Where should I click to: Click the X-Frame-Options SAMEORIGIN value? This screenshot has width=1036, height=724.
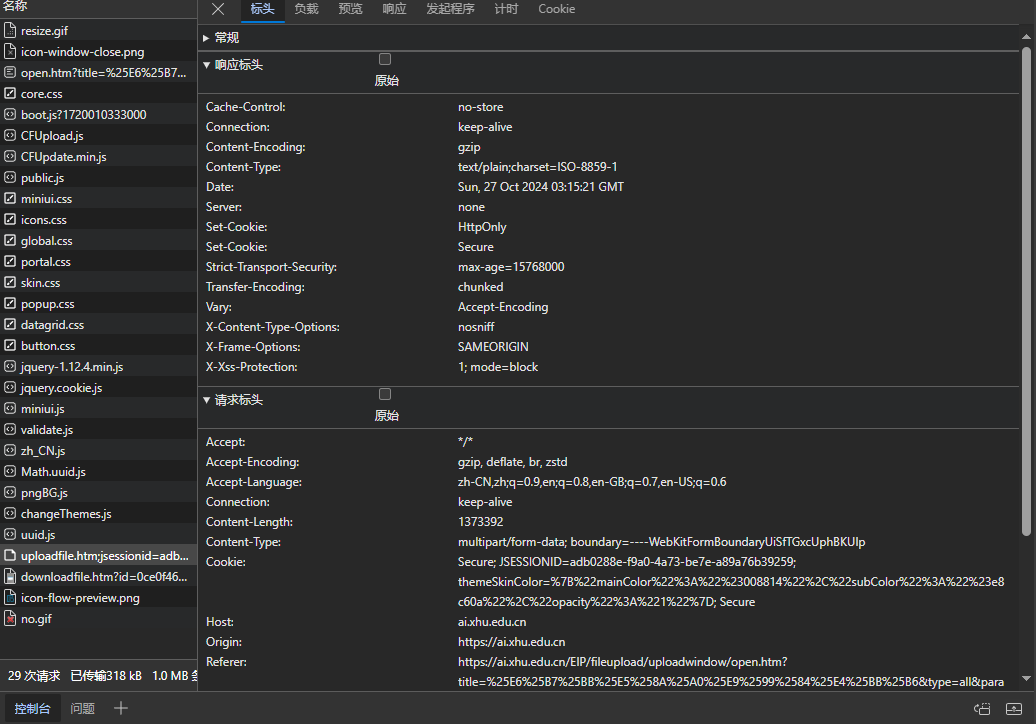tap(493, 347)
